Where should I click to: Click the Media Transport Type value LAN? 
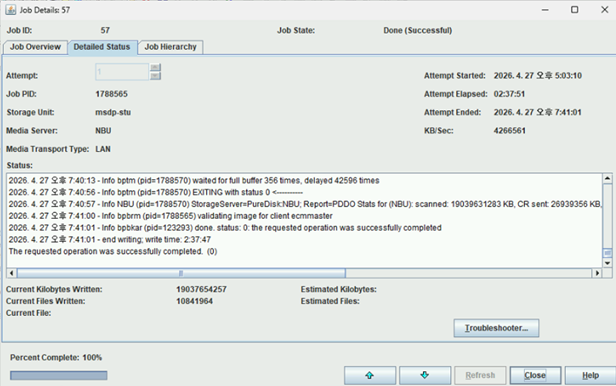(103, 149)
